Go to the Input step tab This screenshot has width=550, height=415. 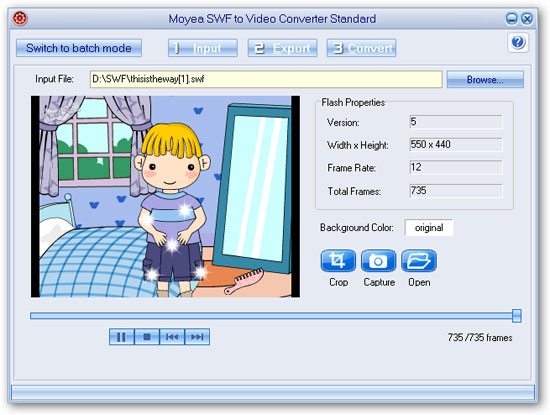click(203, 48)
